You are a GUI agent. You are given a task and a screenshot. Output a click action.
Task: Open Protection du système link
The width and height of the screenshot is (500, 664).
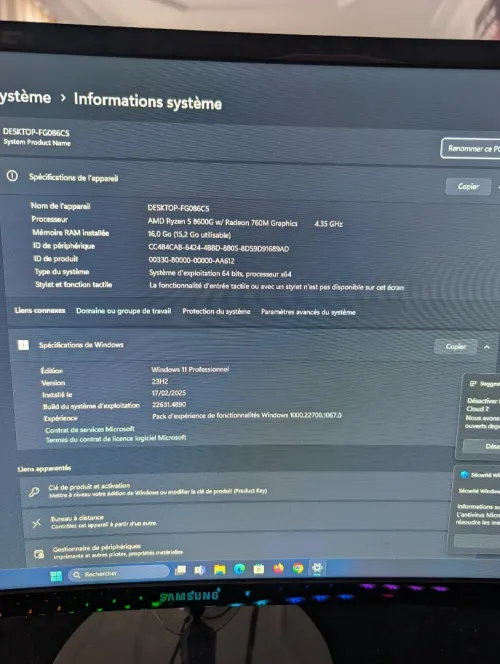(x=216, y=311)
